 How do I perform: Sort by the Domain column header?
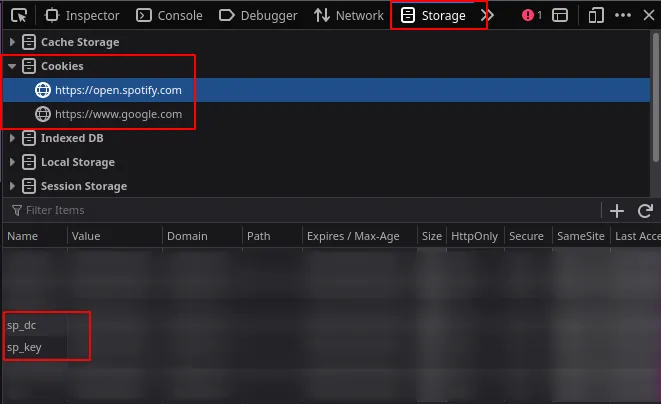click(x=202, y=236)
